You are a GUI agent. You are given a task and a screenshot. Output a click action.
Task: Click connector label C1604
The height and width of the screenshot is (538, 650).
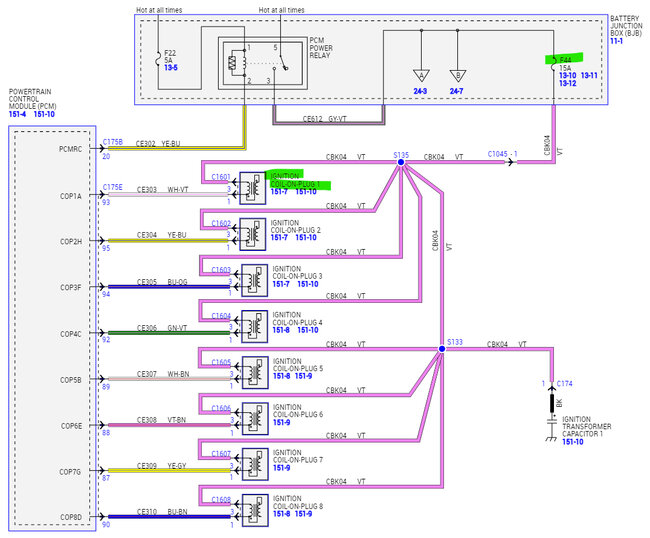coord(221,316)
